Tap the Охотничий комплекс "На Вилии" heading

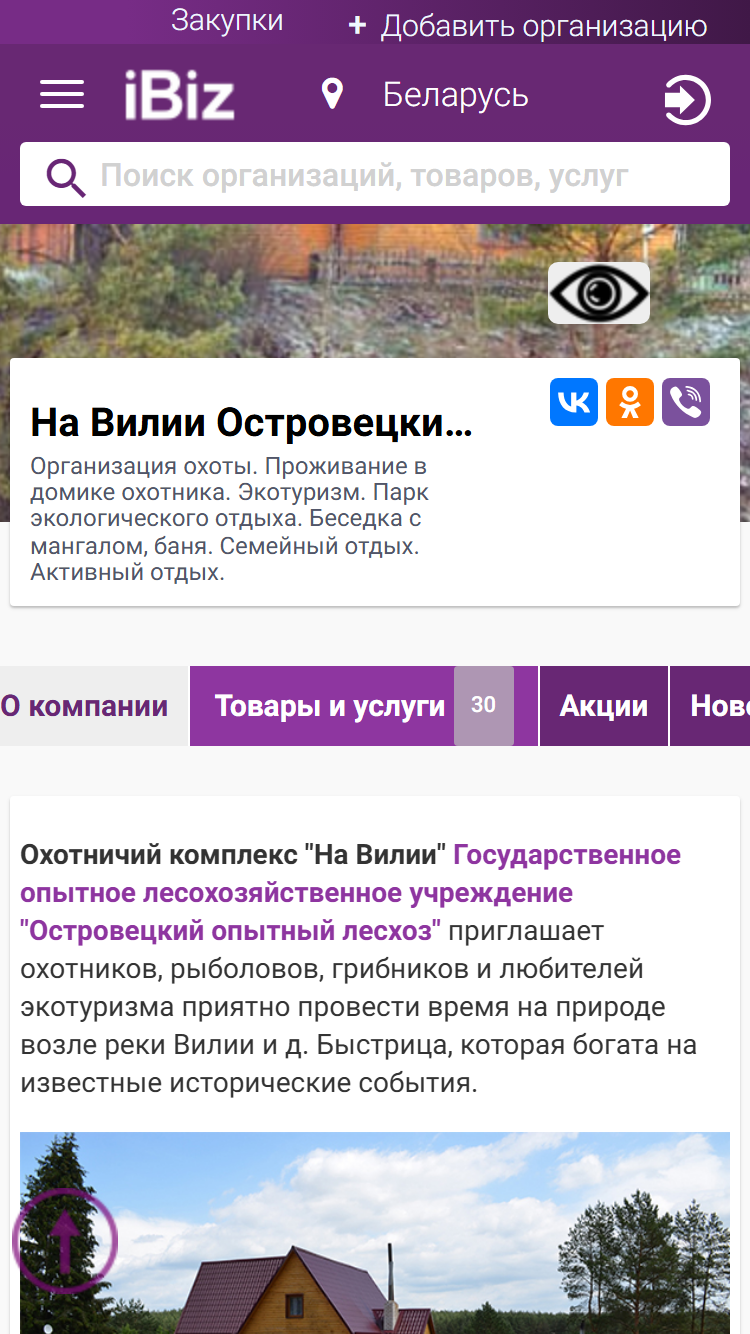tap(233, 855)
